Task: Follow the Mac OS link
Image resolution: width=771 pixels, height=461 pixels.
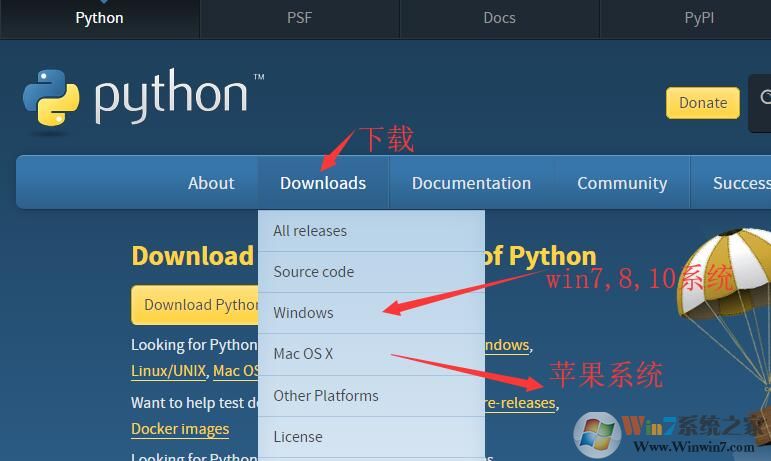Action: coord(236,371)
